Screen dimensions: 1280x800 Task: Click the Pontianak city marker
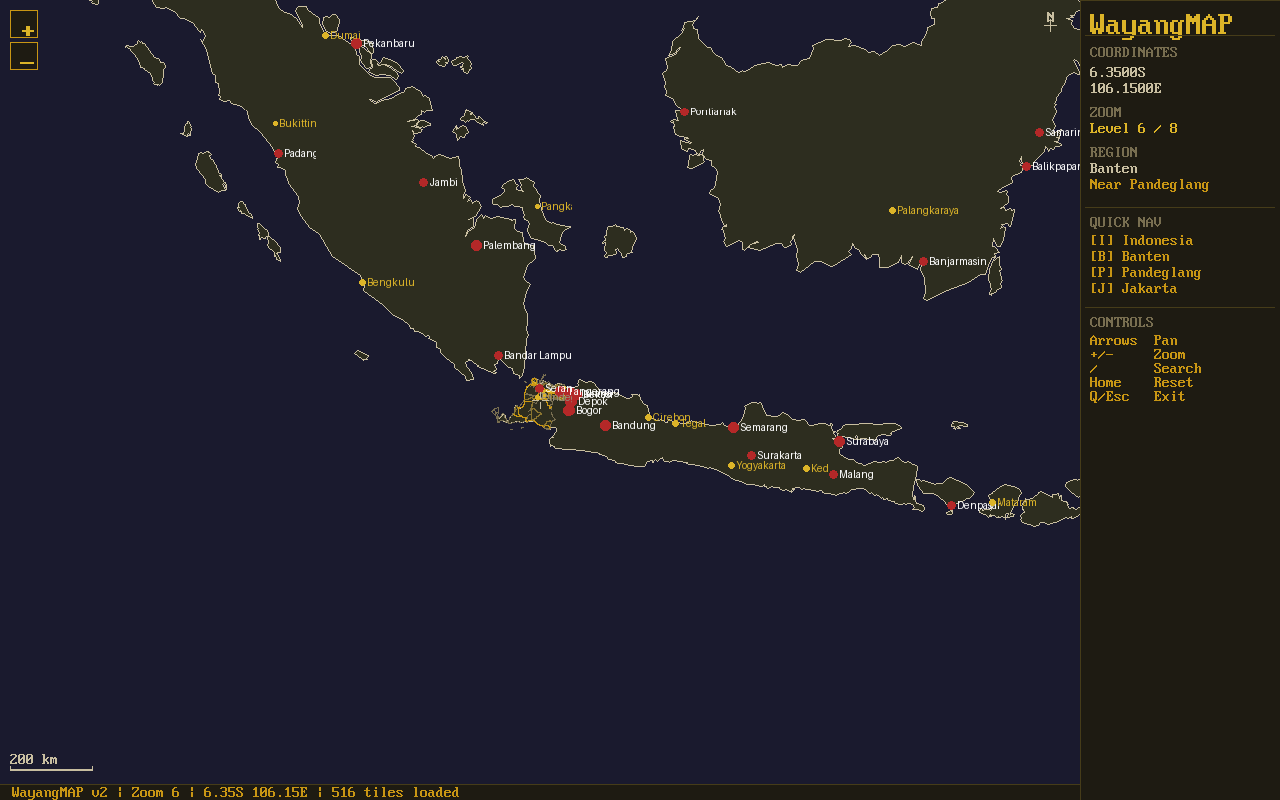point(683,111)
